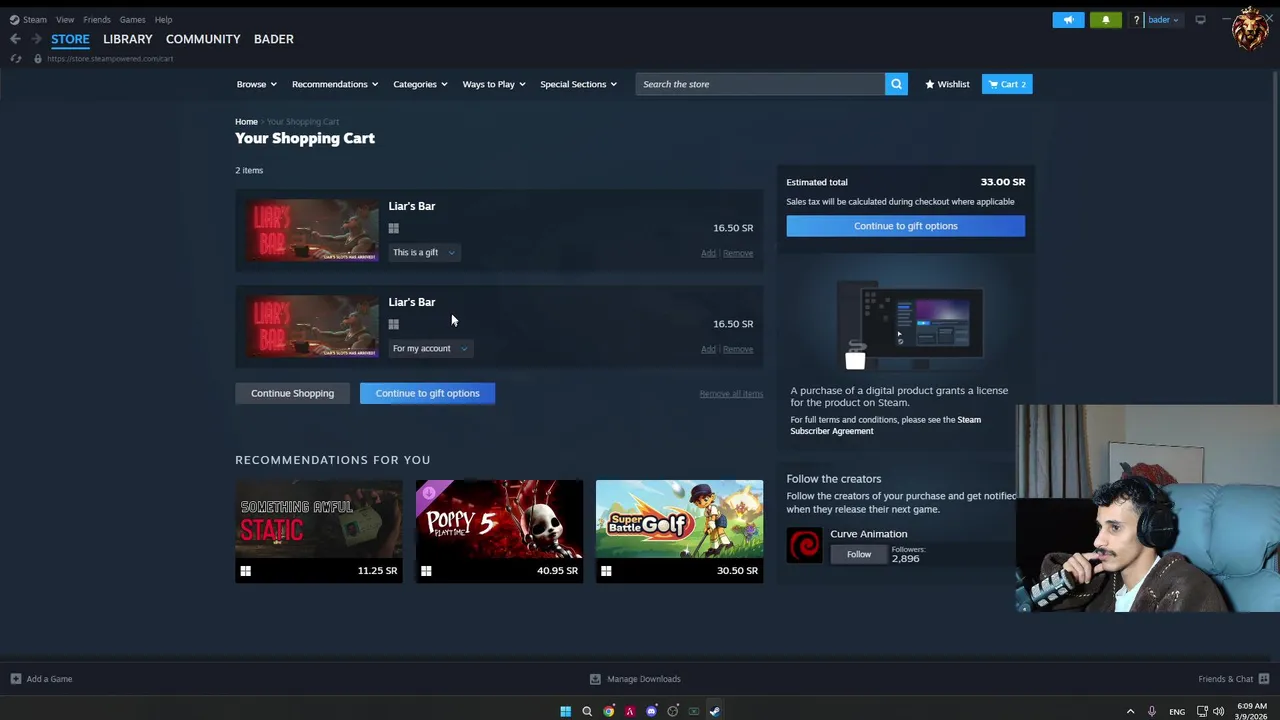Expand the Special Sections menu
This screenshot has height=720, width=1280.
pos(579,84)
